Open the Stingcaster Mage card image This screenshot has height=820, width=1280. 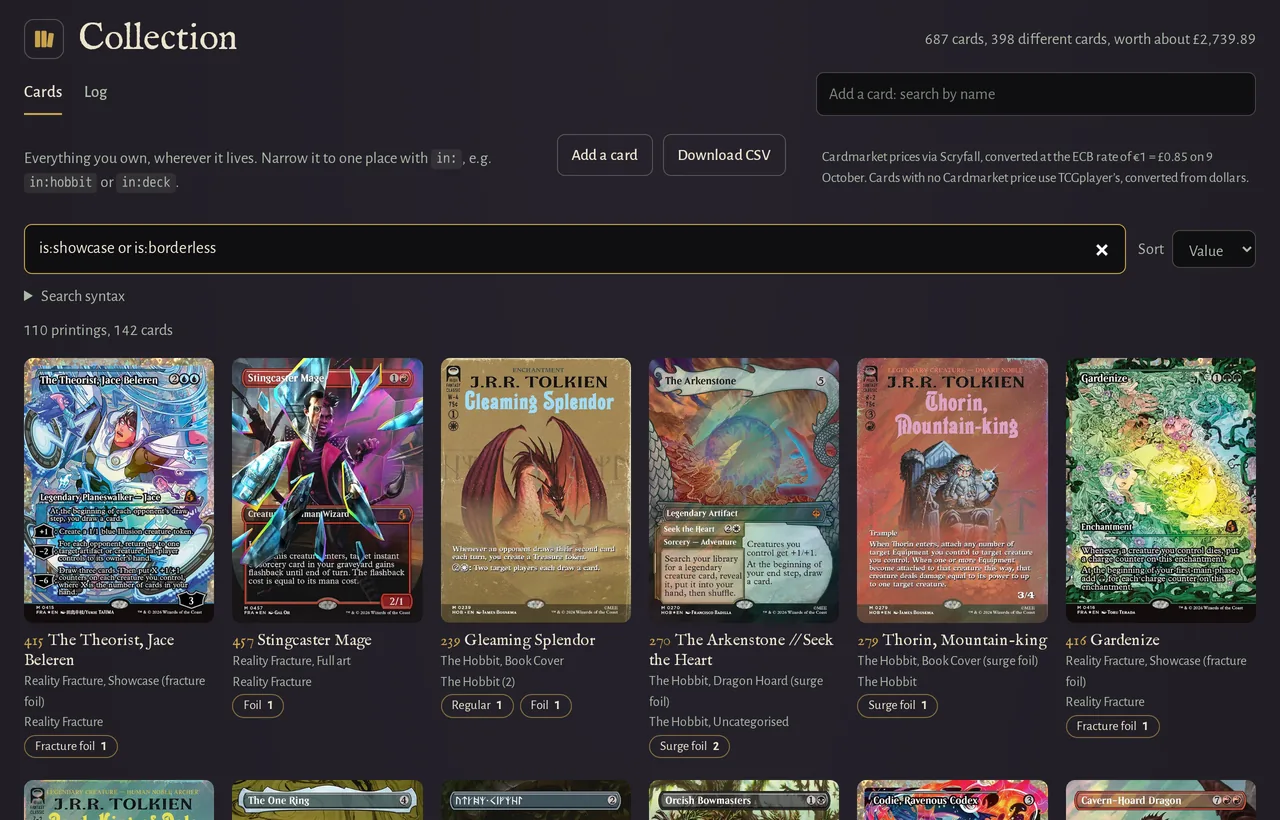pos(327,490)
